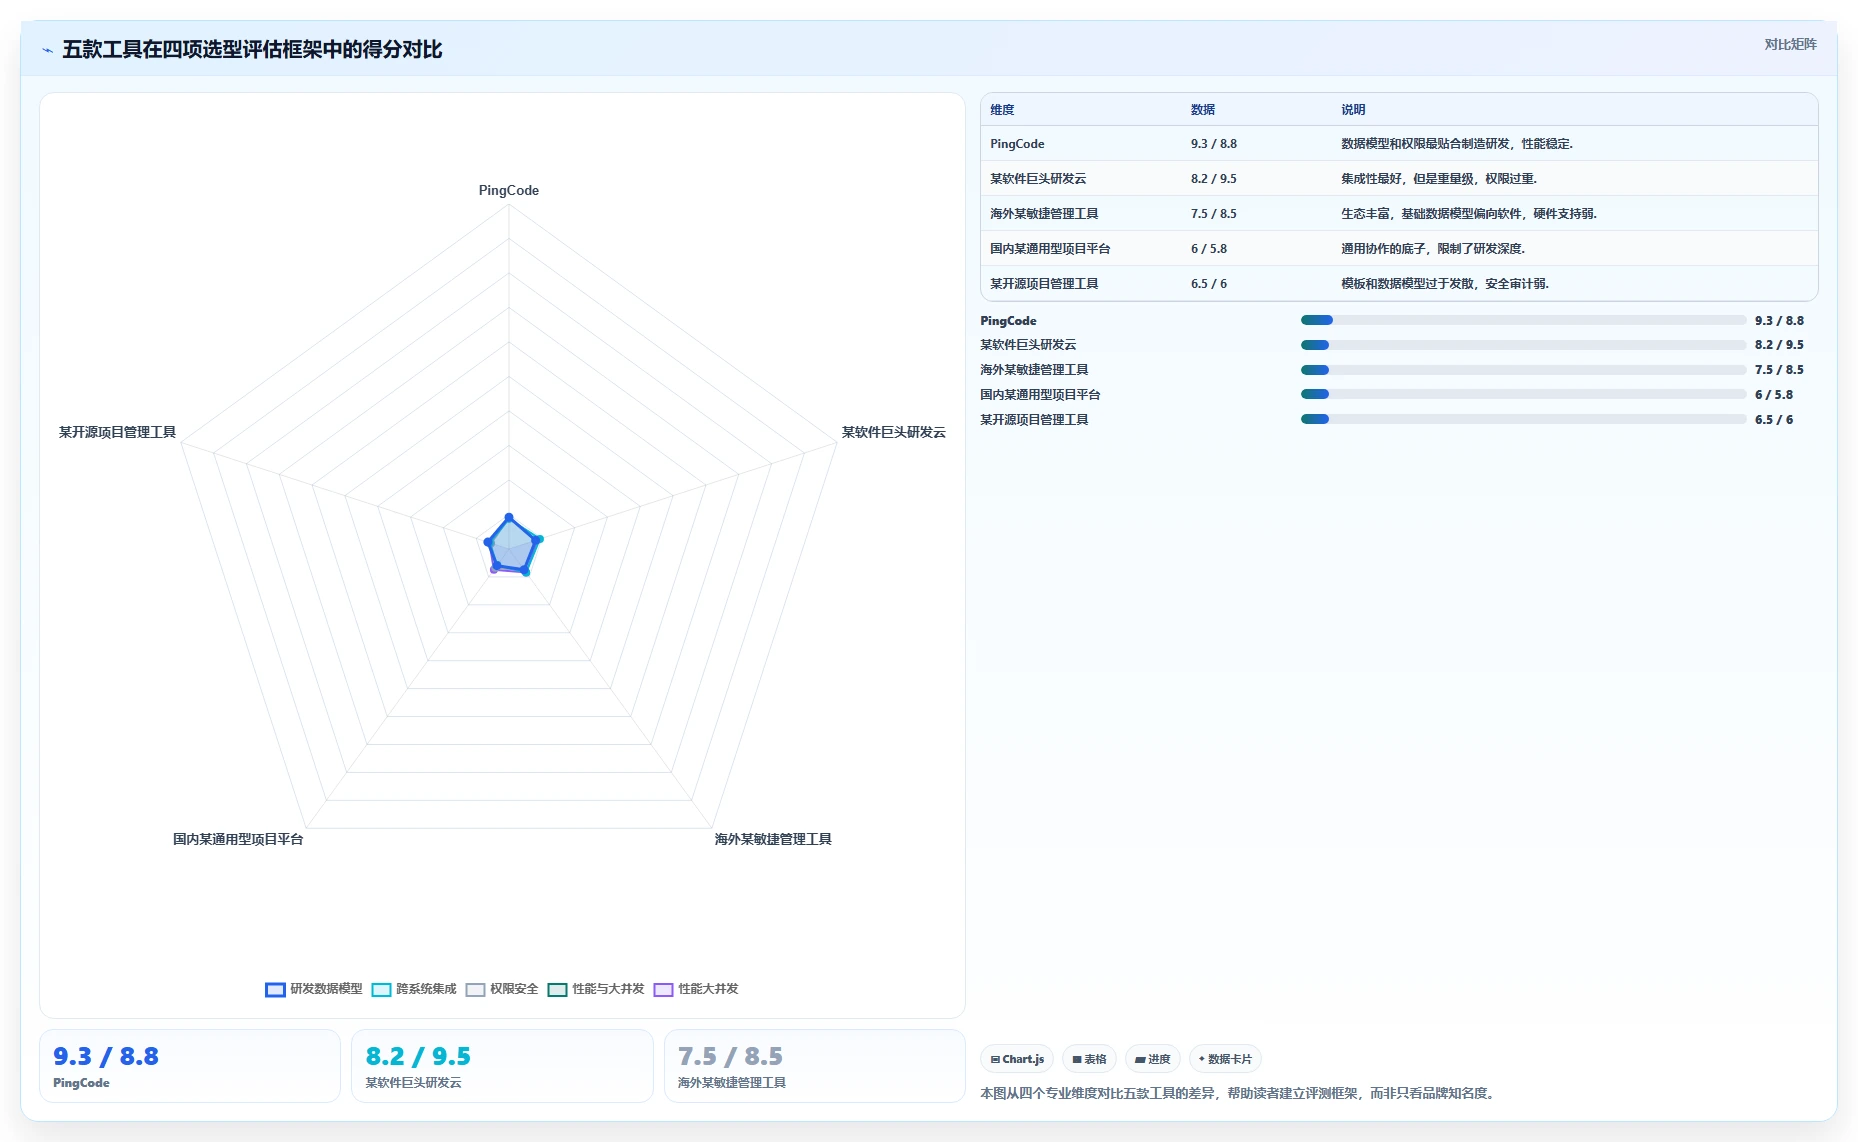Screen dimensions: 1858x1142
Task: Click the 9.3 / 8.8 value beside progress bar
Action: [1779, 321]
